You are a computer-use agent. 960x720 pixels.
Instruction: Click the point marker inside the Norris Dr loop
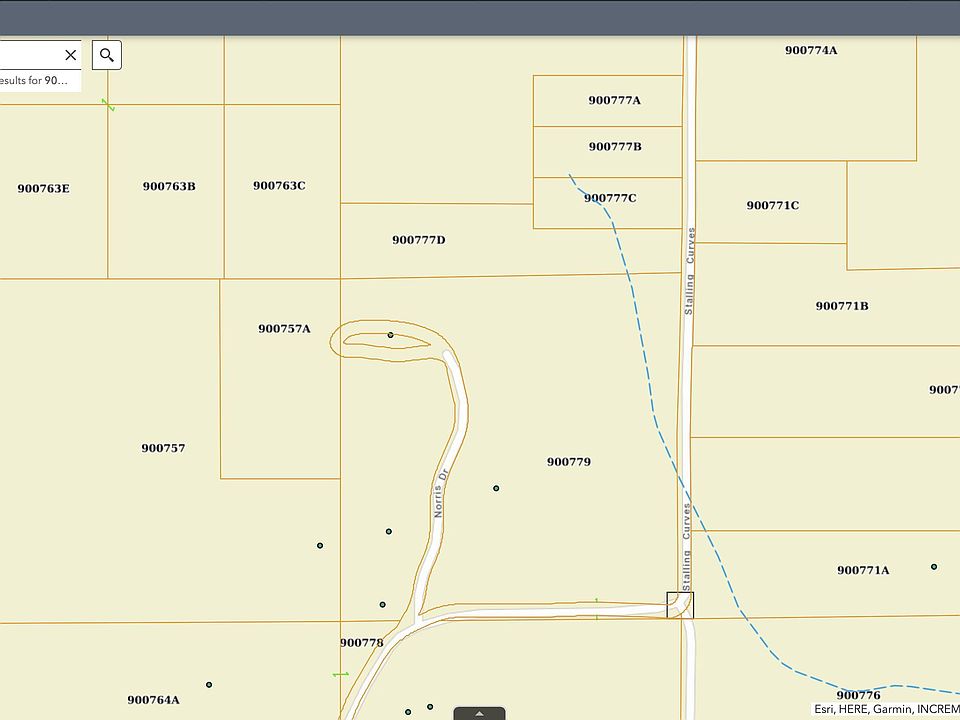coord(390,335)
